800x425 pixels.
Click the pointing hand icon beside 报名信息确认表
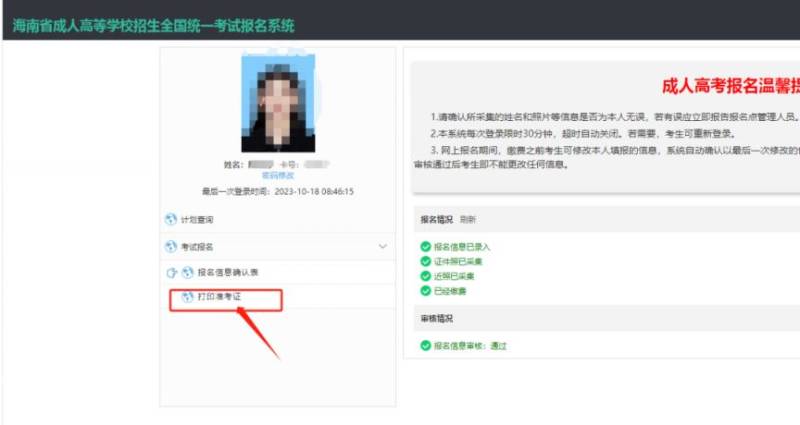pyautogui.click(x=170, y=272)
